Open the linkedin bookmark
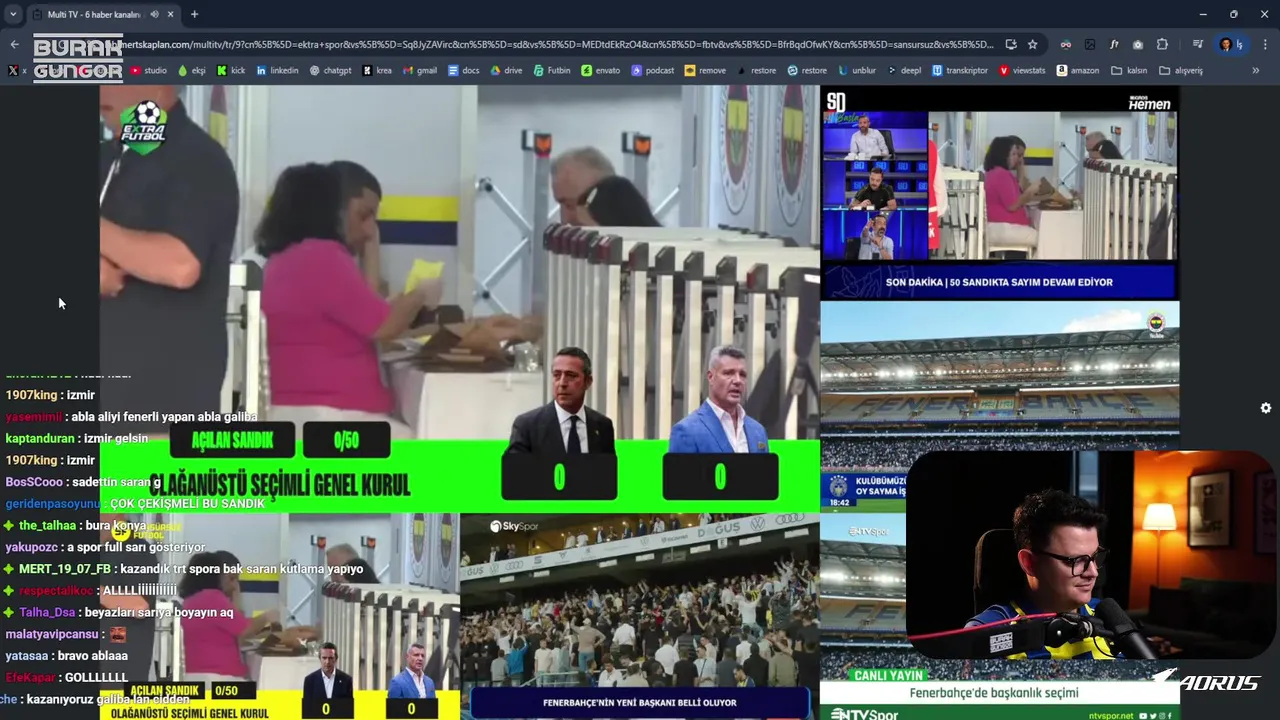Viewport: 1280px width, 720px height. pyautogui.click(x=277, y=71)
